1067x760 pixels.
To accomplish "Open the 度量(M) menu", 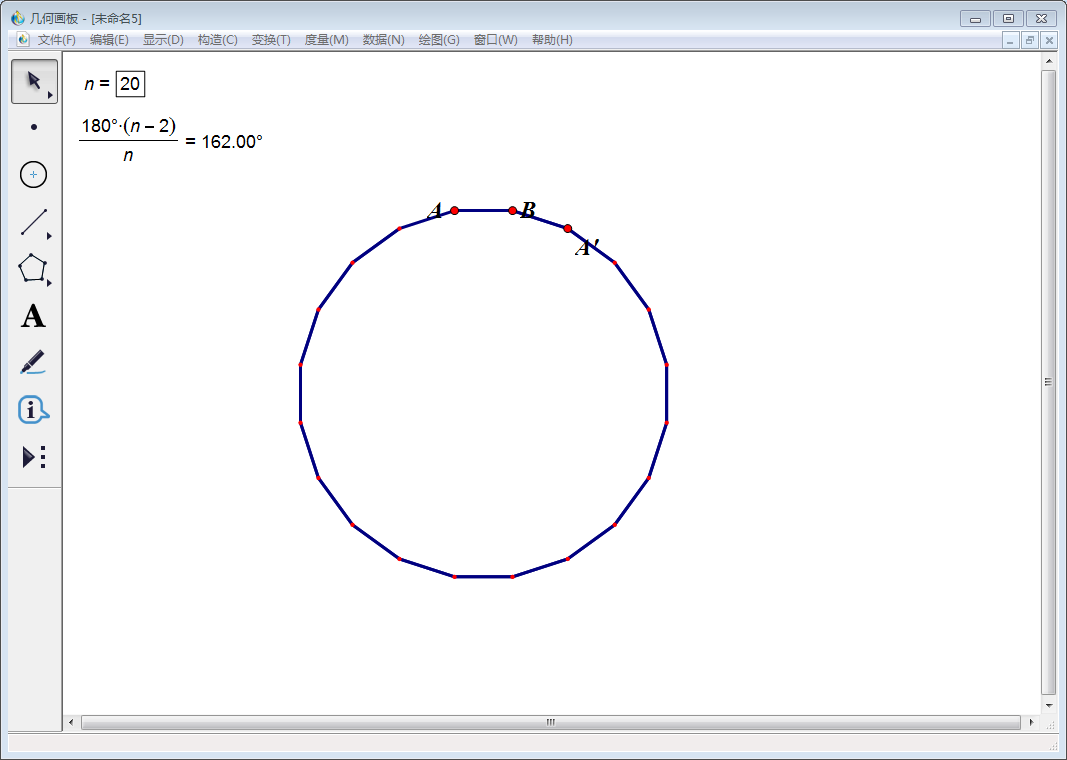I will (x=326, y=40).
